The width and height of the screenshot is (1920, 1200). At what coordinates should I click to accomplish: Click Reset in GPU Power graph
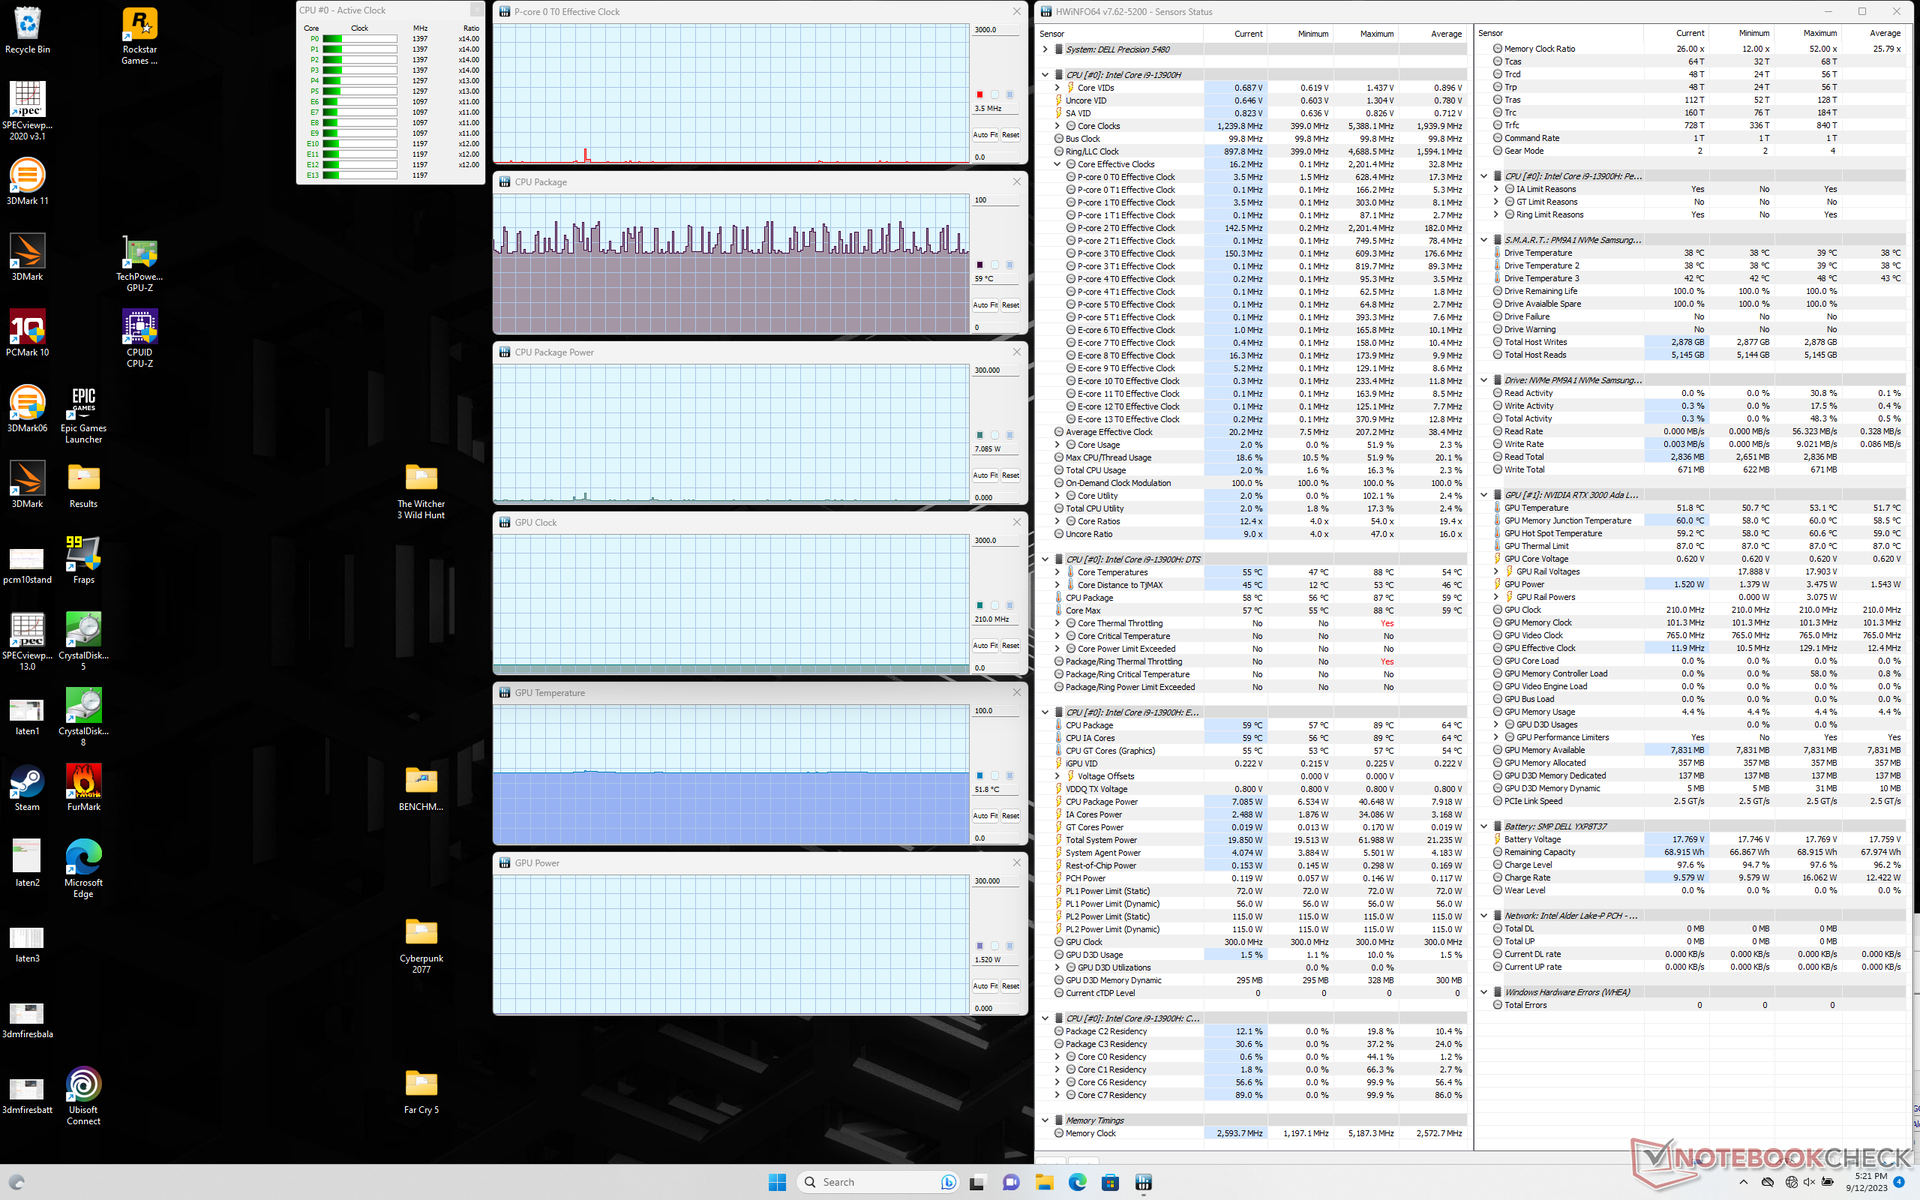(x=1011, y=985)
